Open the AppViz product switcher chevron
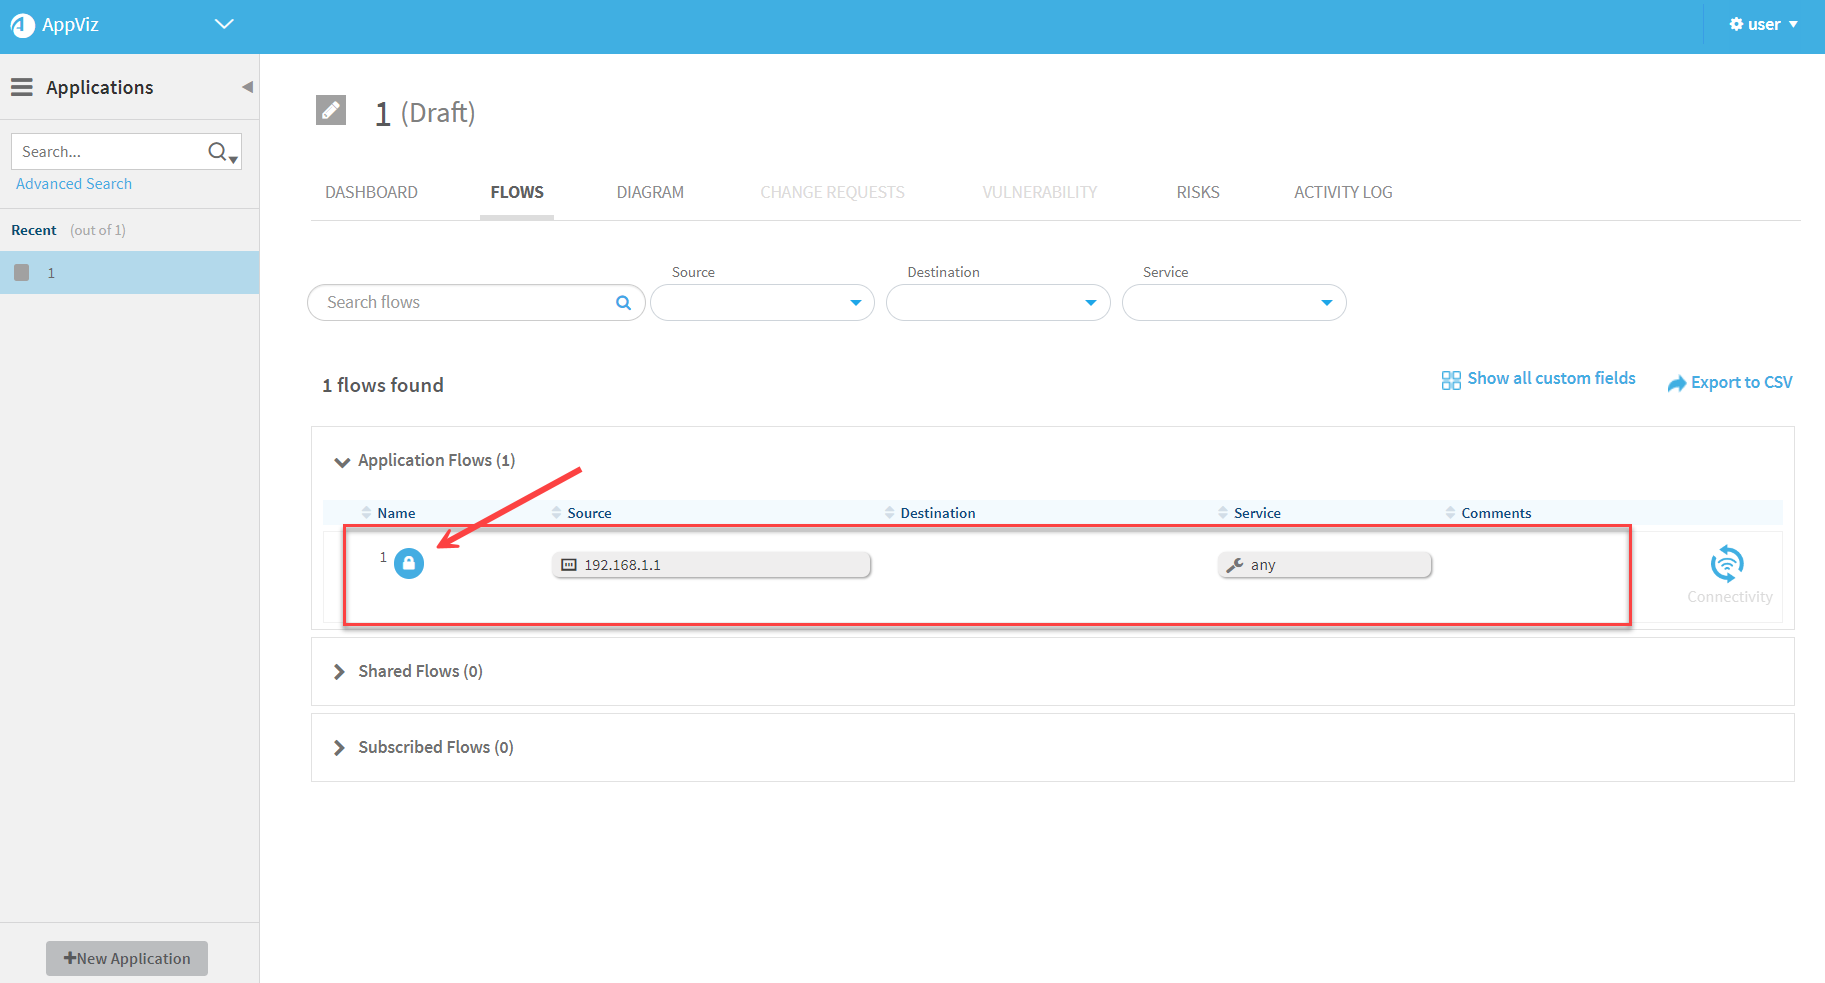1825x983 pixels. click(x=224, y=24)
